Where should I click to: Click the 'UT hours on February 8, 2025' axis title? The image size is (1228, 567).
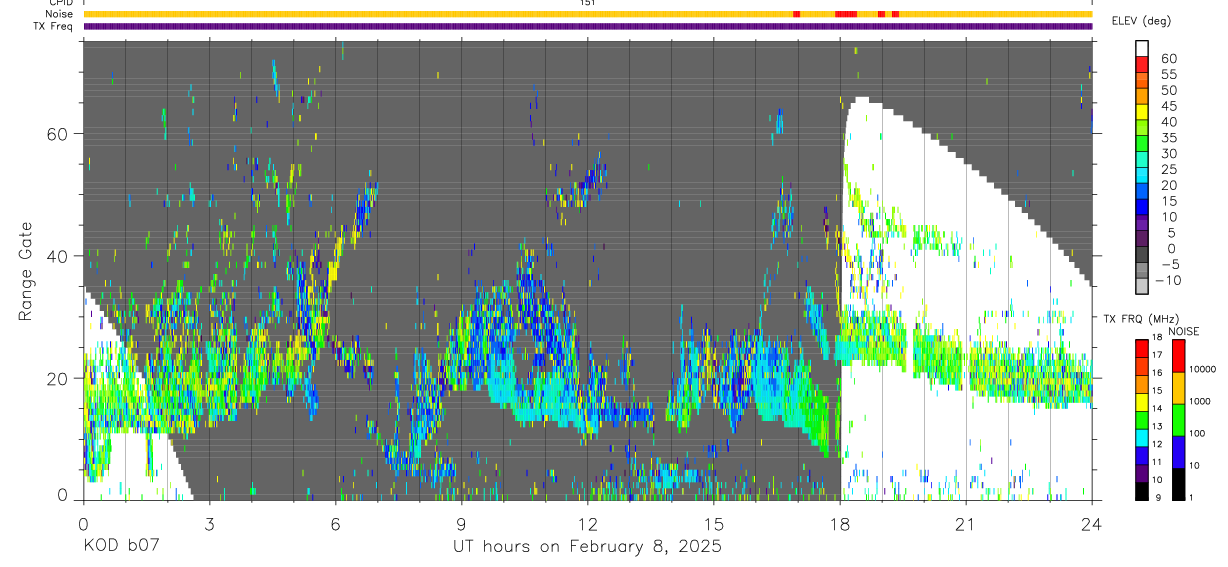point(588,547)
